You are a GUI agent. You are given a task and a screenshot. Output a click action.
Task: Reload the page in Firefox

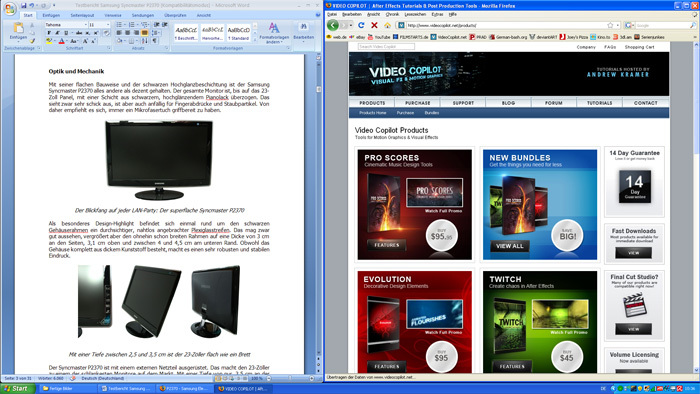(361, 25)
